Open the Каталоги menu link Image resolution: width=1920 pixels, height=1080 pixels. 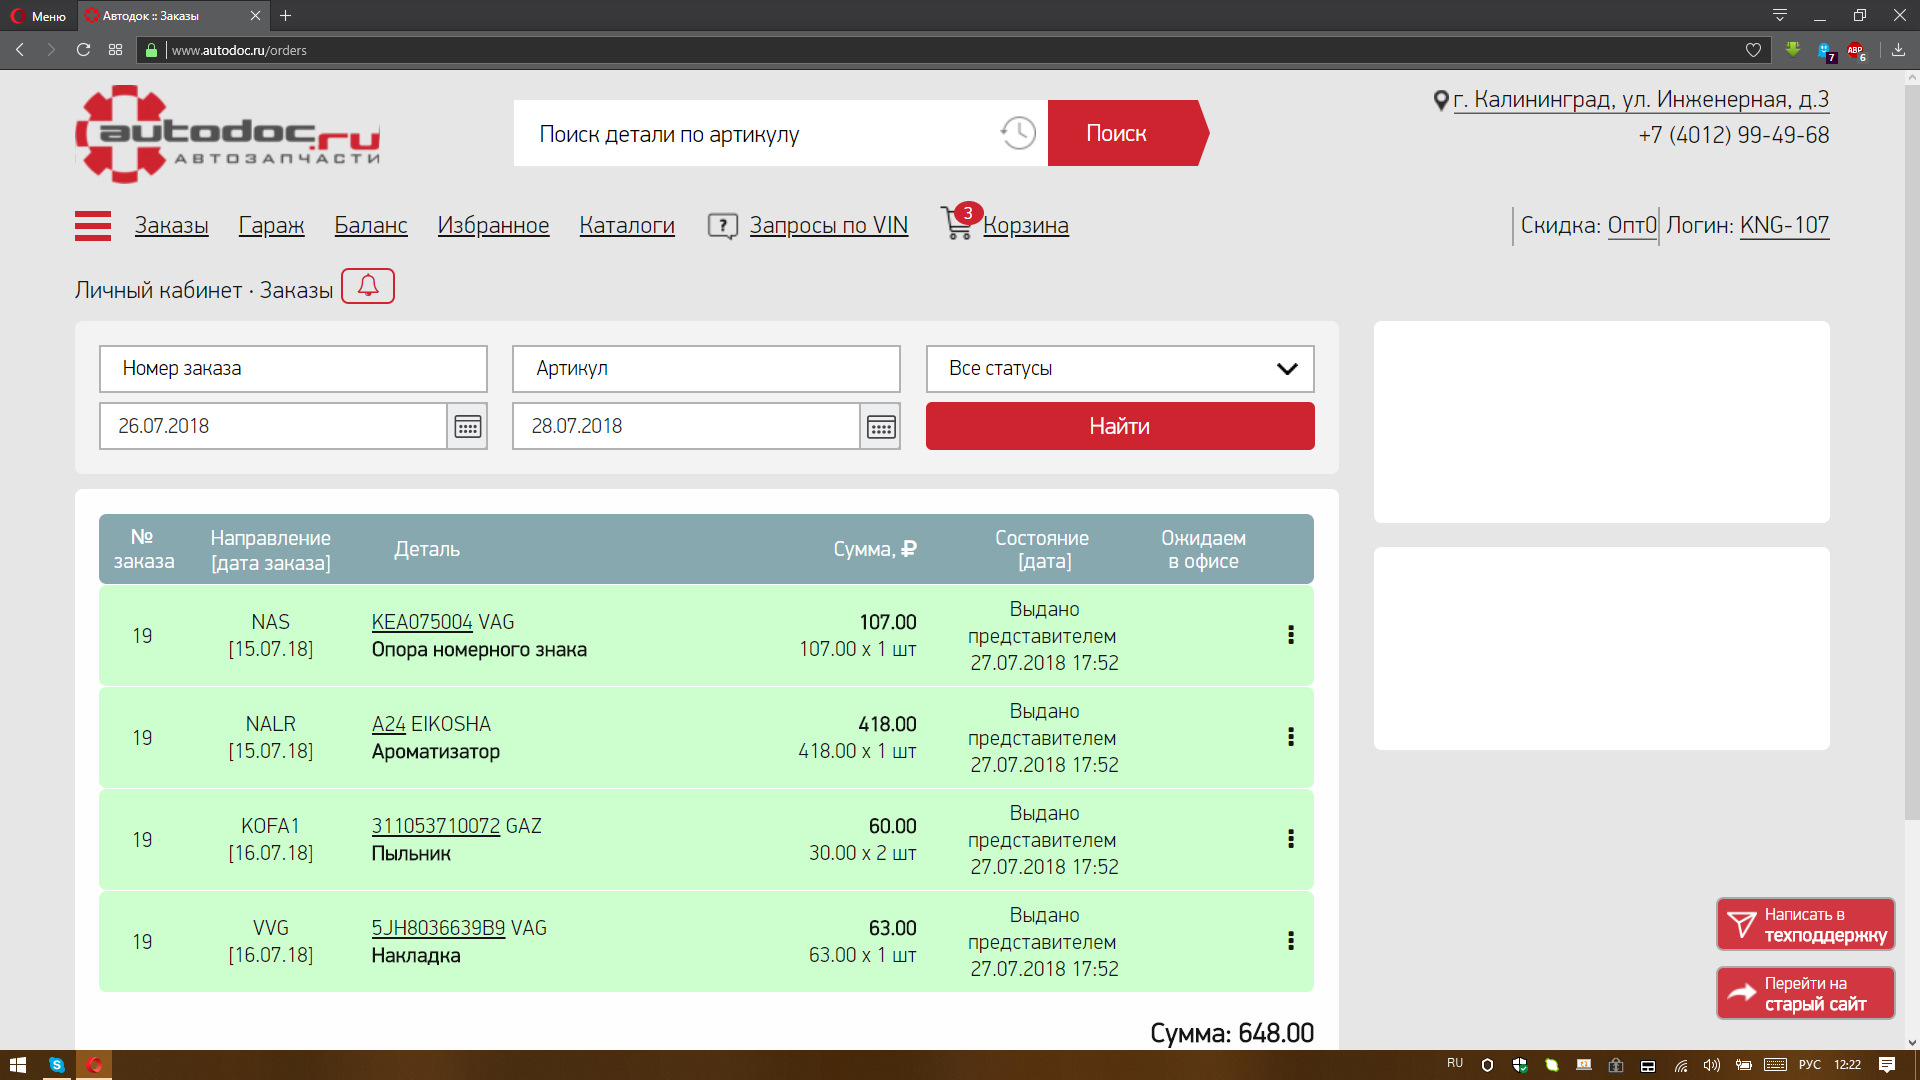pos(627,226)
